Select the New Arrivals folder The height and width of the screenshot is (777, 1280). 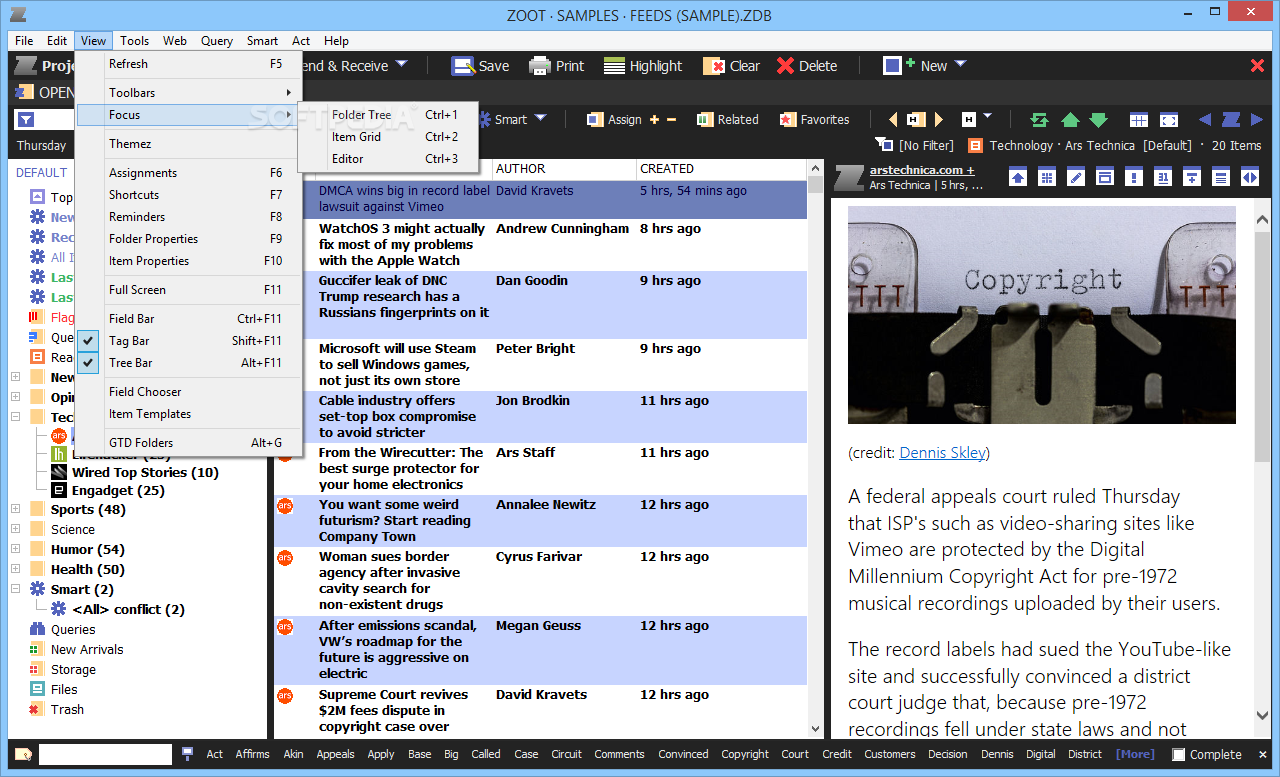pos(87,649)
